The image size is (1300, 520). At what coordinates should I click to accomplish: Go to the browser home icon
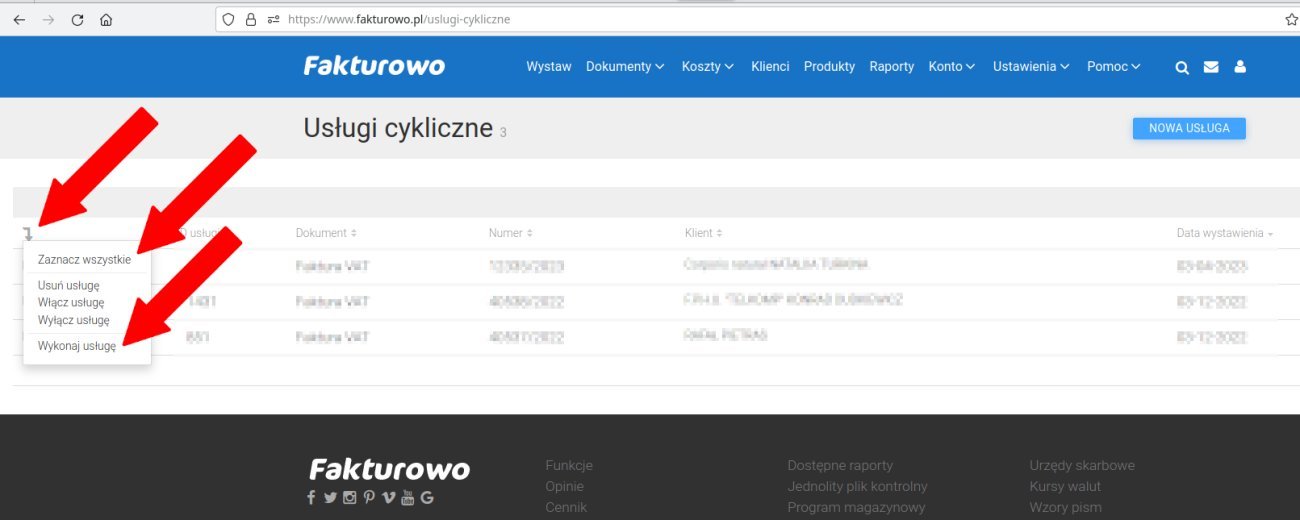106,19
